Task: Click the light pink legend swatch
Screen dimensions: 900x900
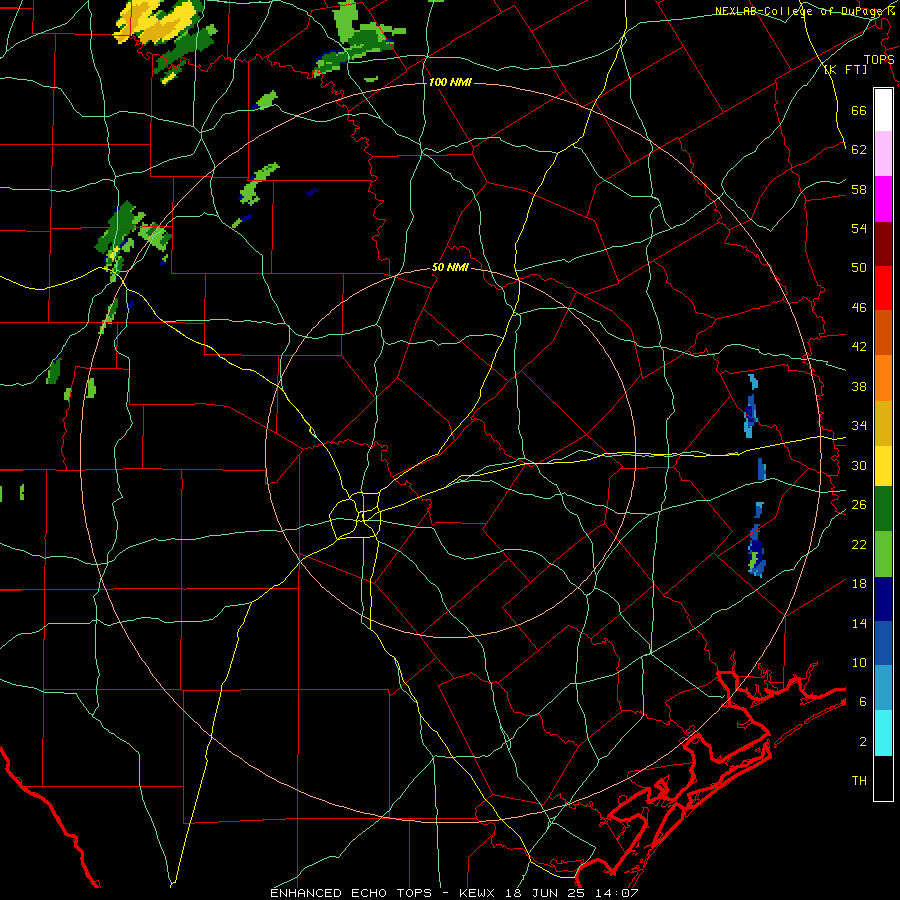Action: coord(883,154)
